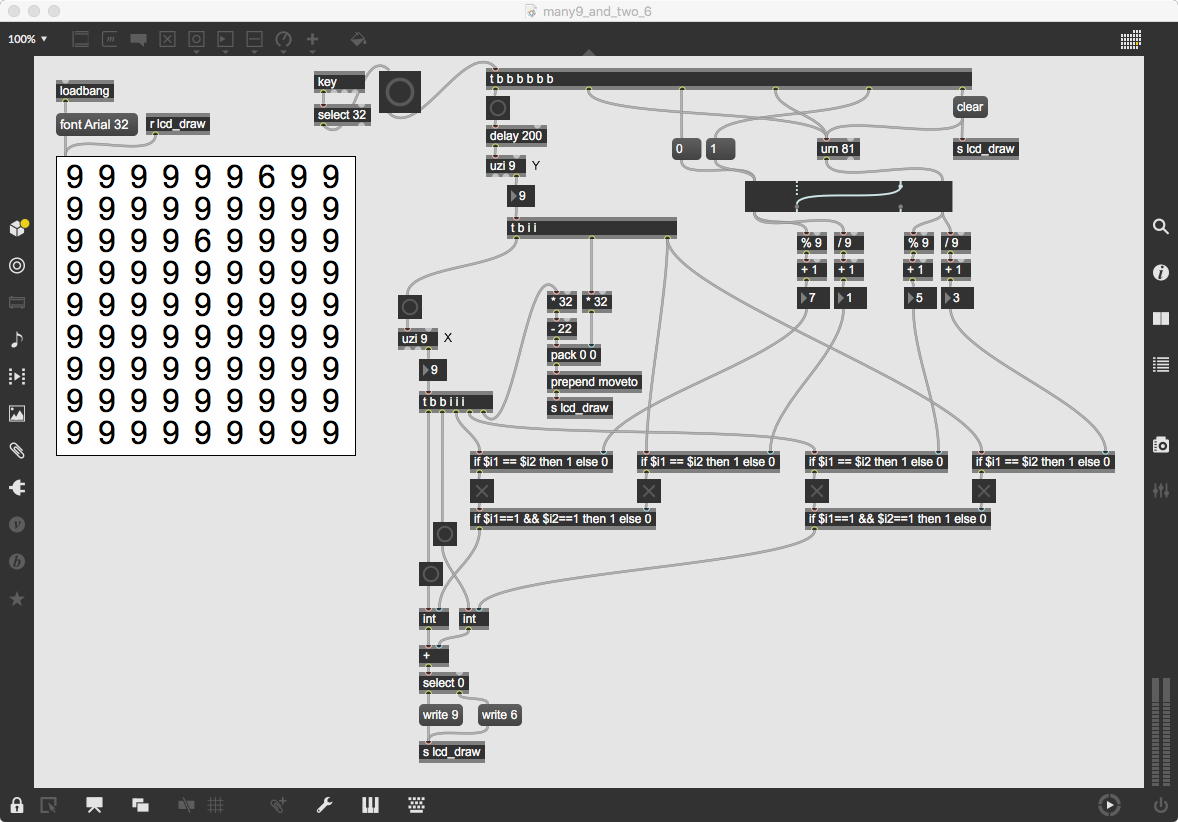
Task: Click the 'write 9' message box
Action: pyautogui.click(x=440, y=715)
